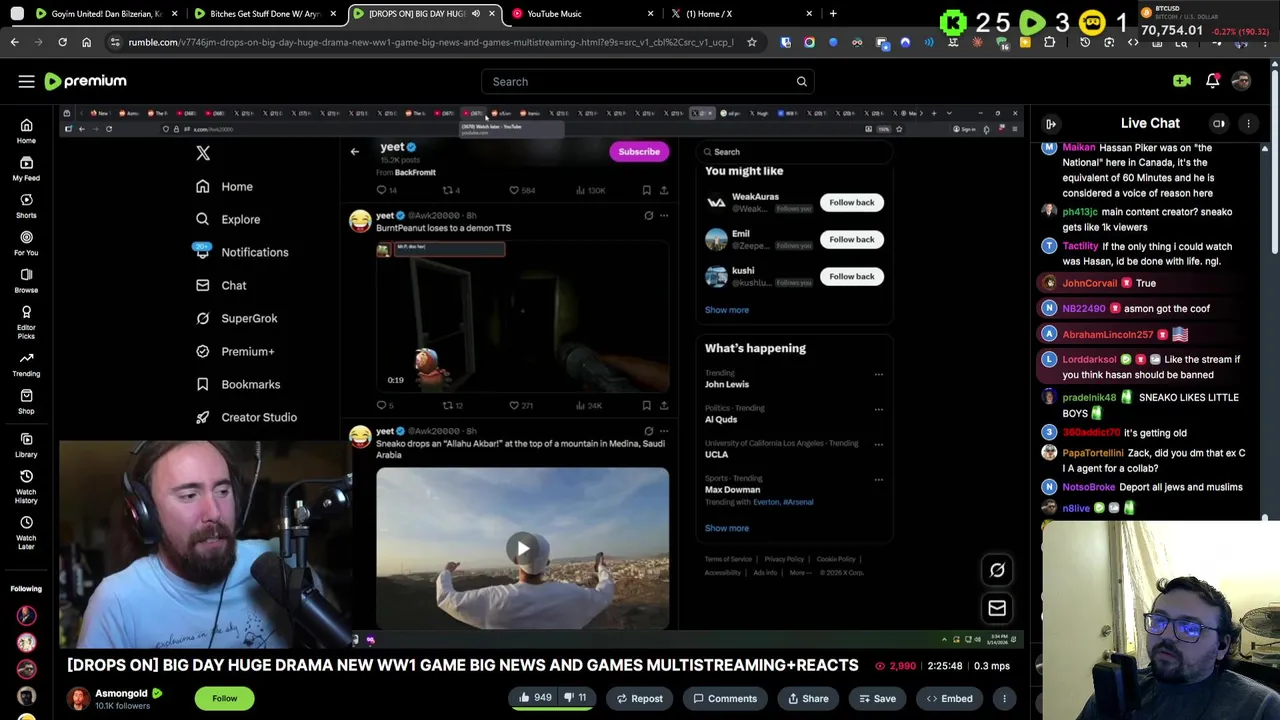Toggle Follow for Asmongold channel

(225, 698)
